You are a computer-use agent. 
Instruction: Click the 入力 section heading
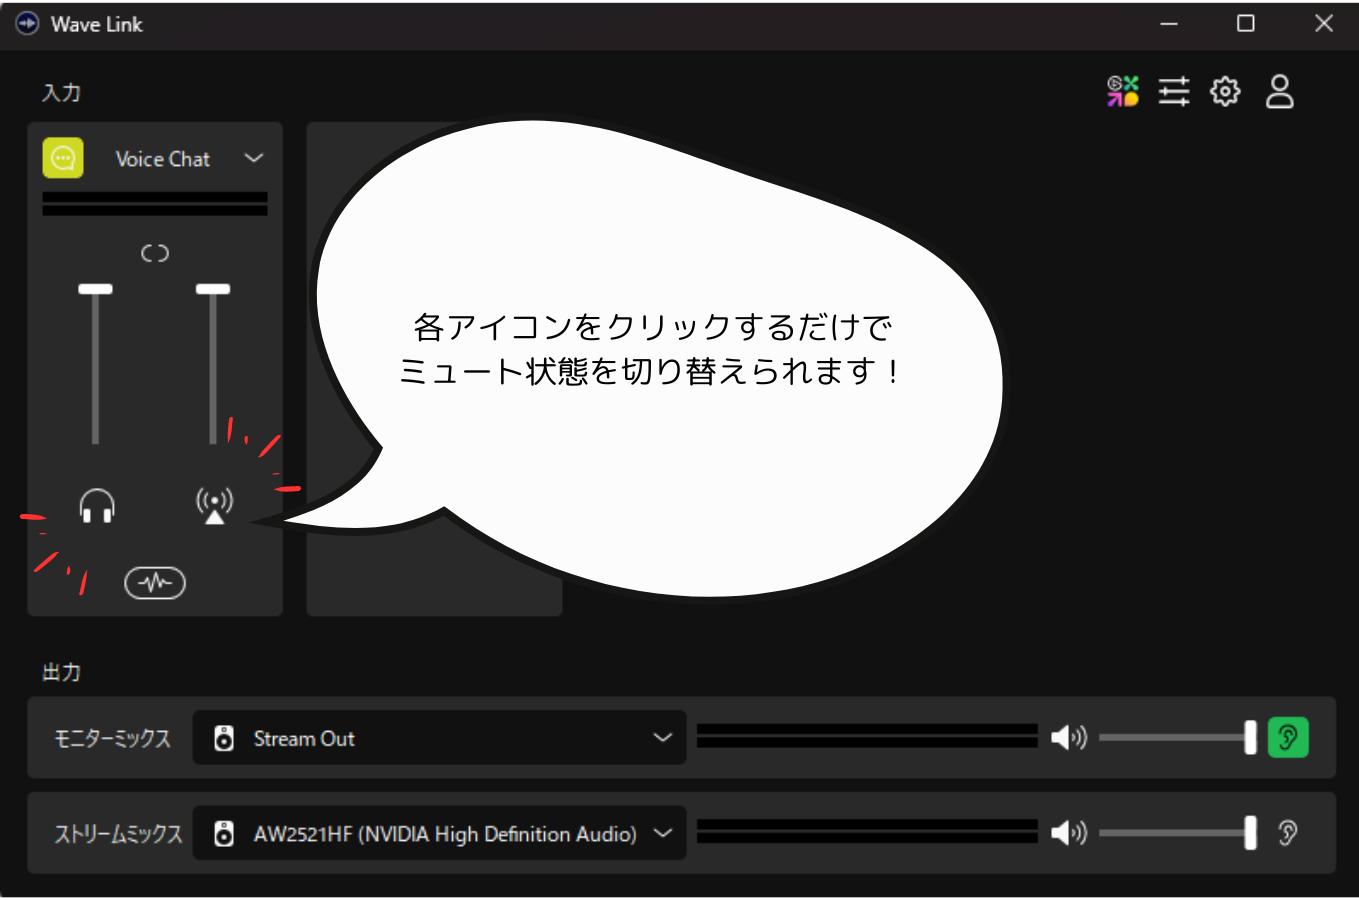pos(61,92)
